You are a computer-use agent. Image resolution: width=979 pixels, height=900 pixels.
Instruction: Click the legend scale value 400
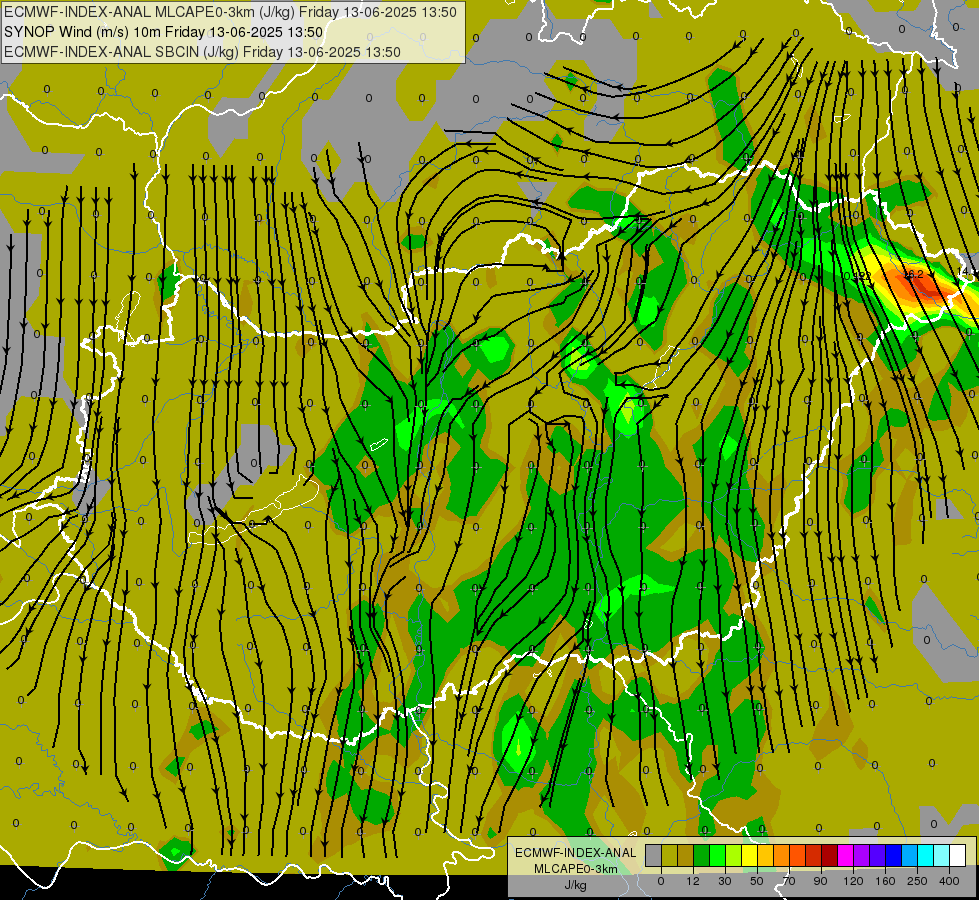[x=949, y=881]
